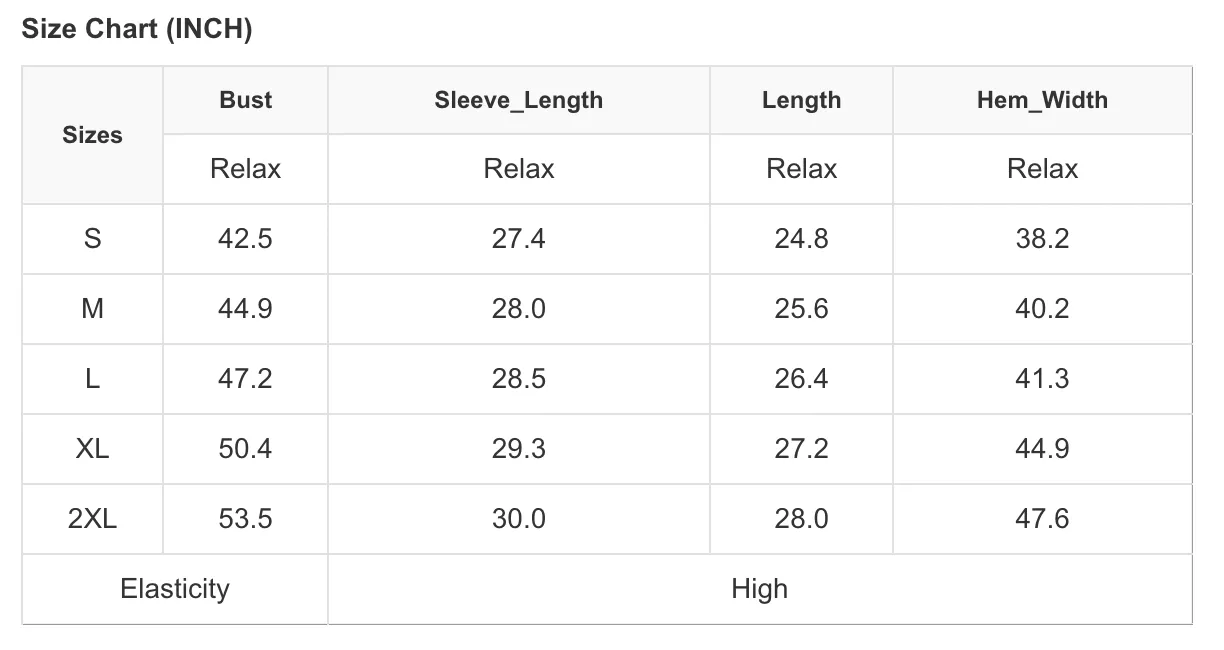The width and height of the screenshot is (1224, 650).
Task: Select bust value 53.5 for 2XL
Action: click(x=245, y=519)
